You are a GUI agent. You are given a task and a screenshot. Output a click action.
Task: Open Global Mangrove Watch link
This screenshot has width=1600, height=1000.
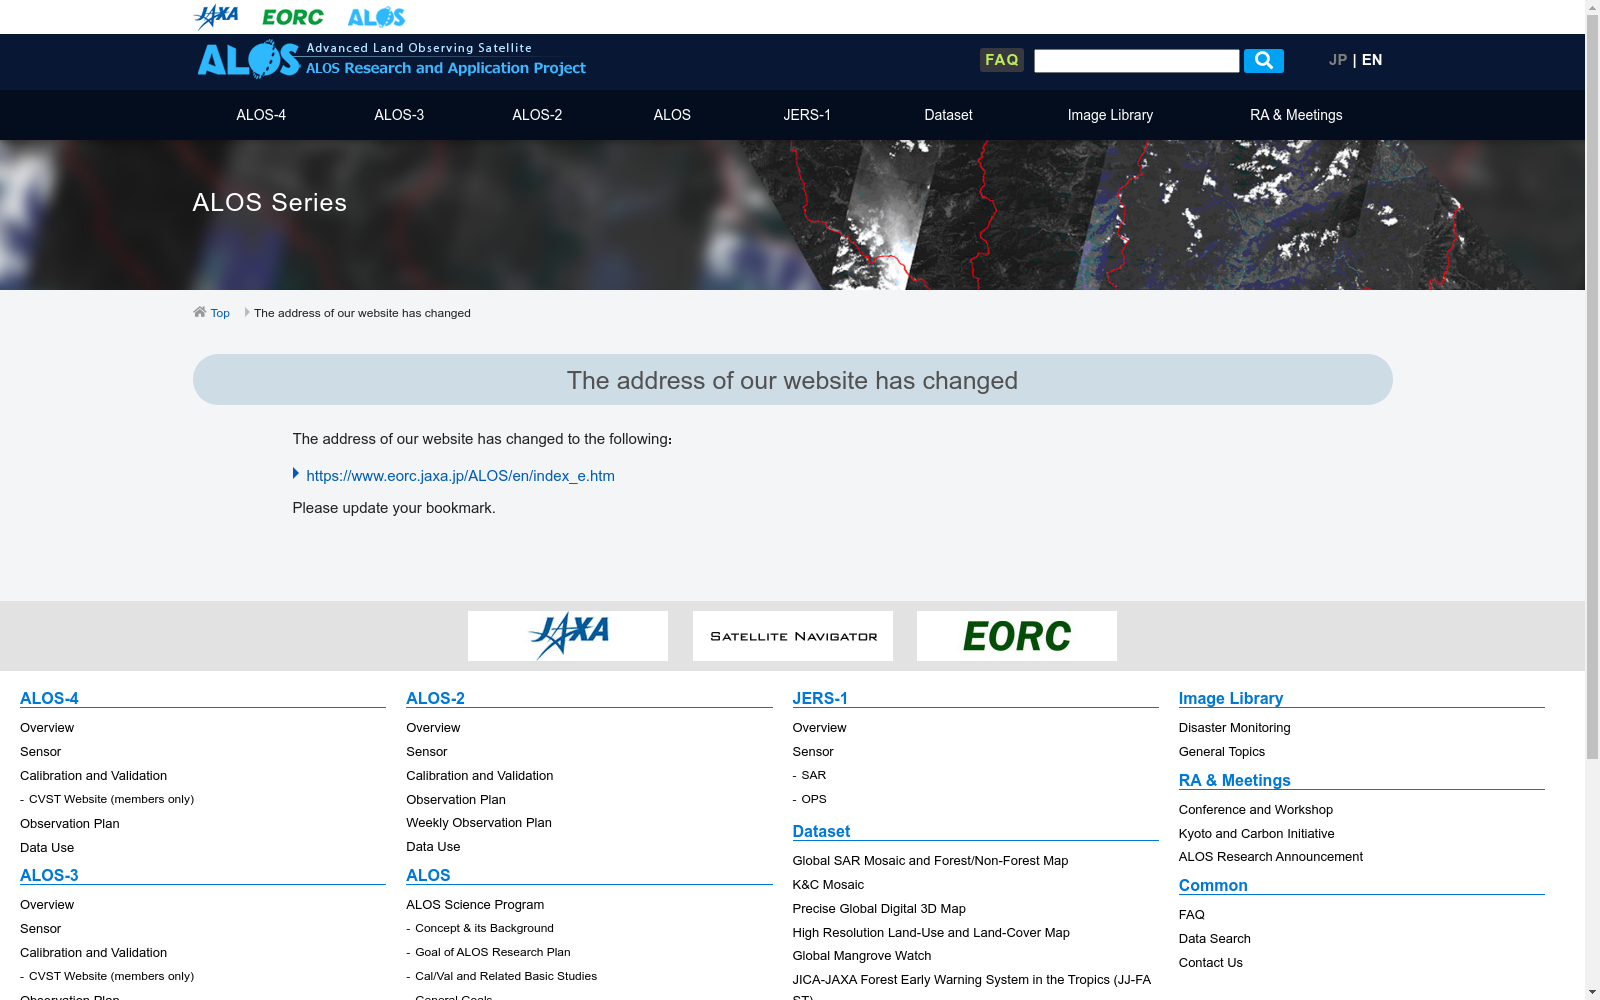(x=862, y=955)
